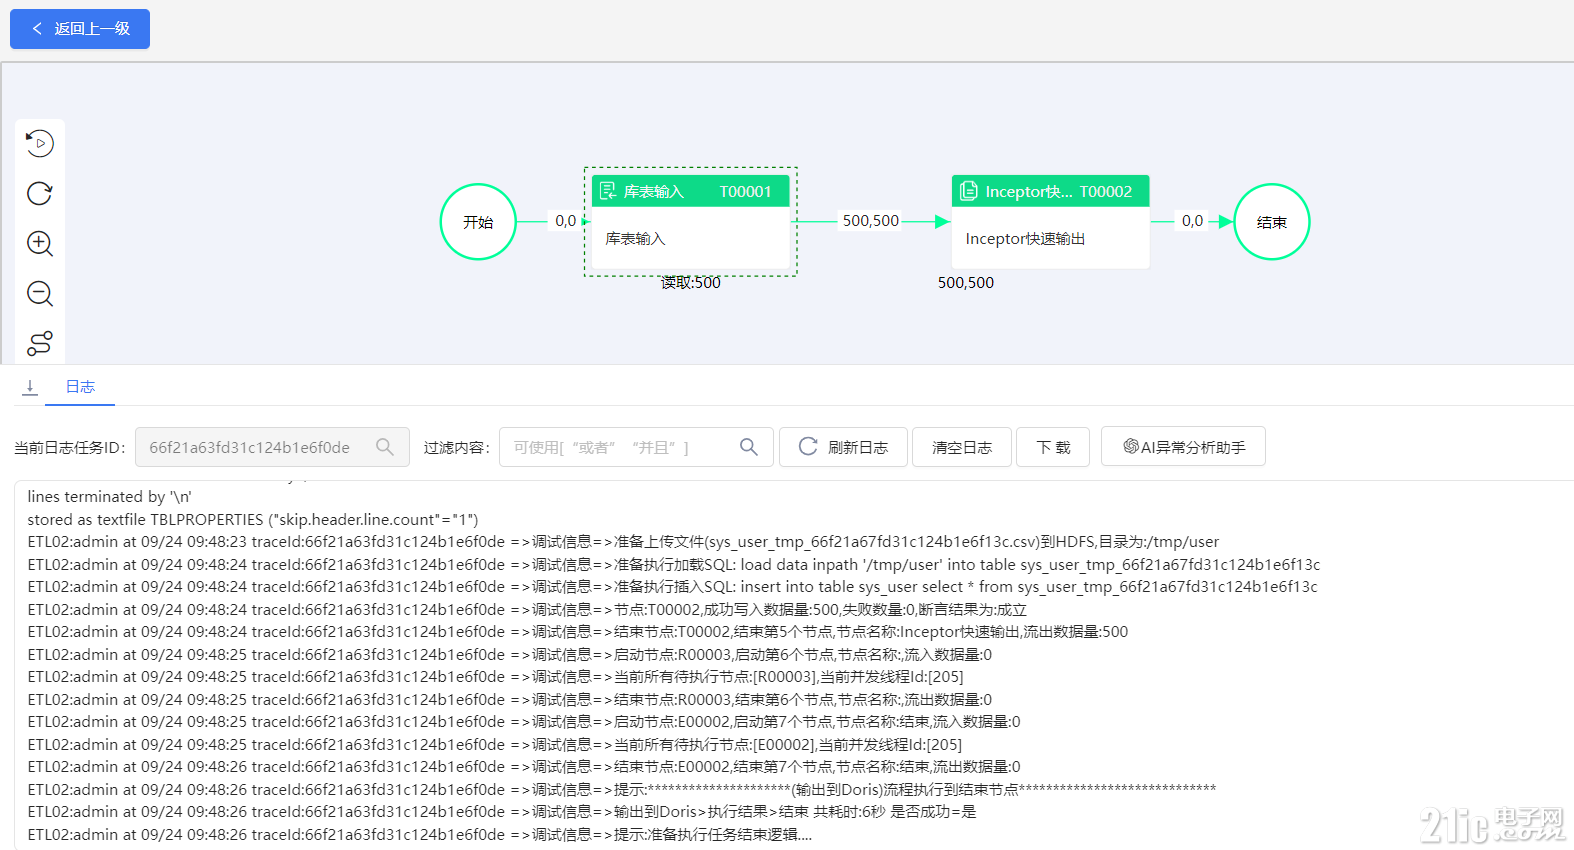Click log line with 'insert into table sys_user'
The height and width of the screenshot is (850, 1574).
672,587
